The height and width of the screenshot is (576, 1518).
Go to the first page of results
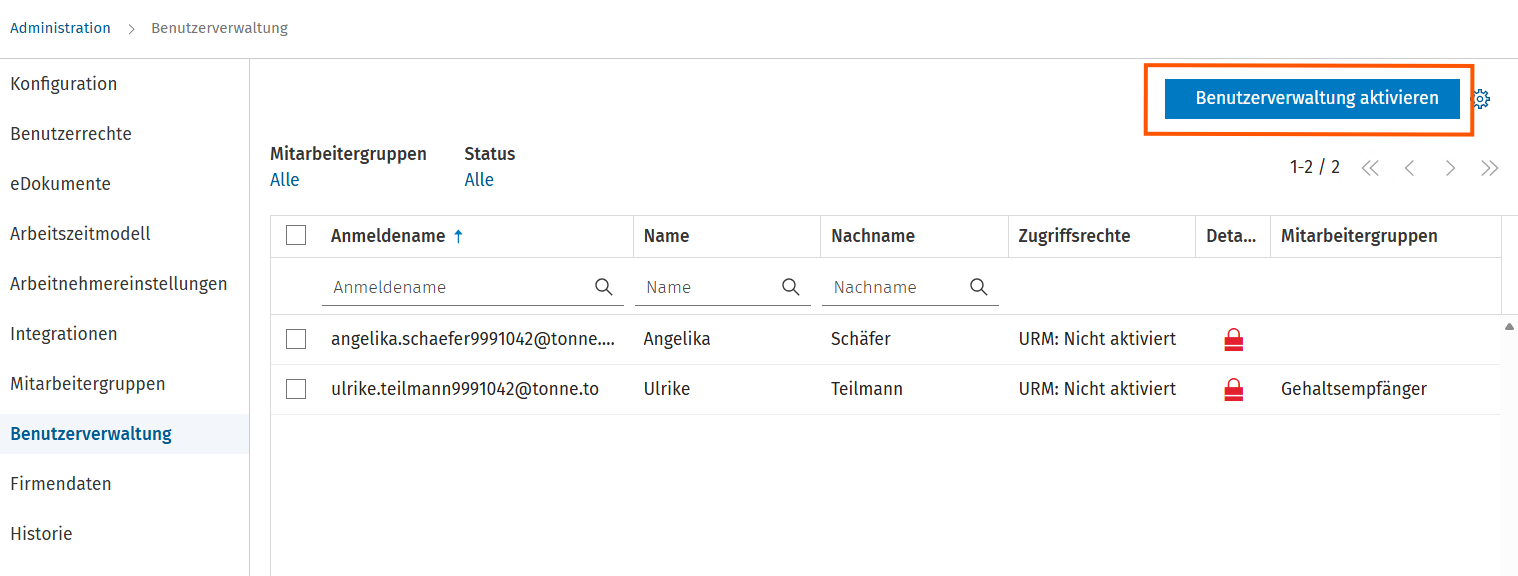click(x=1370, y=168)
